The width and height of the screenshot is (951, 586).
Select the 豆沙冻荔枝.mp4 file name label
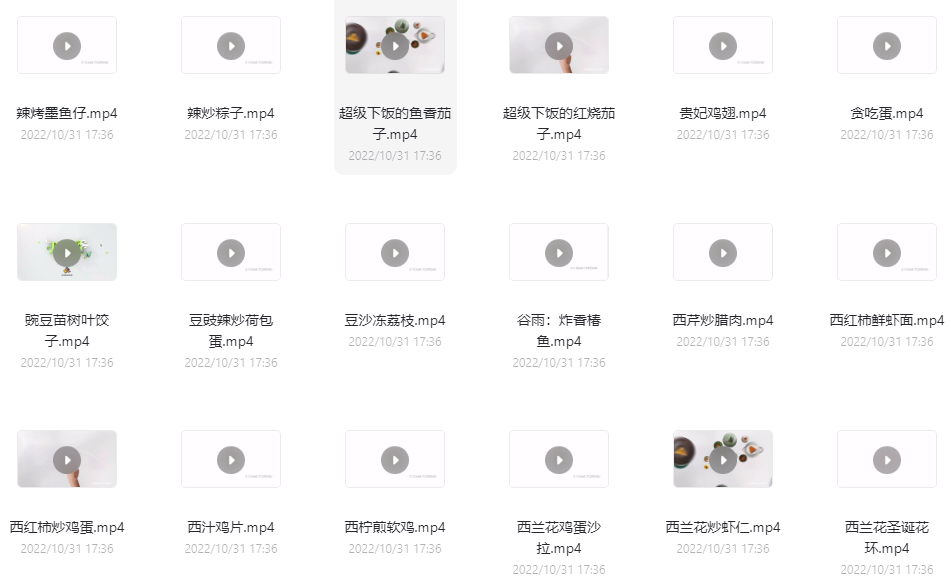(x=395, y=320)
